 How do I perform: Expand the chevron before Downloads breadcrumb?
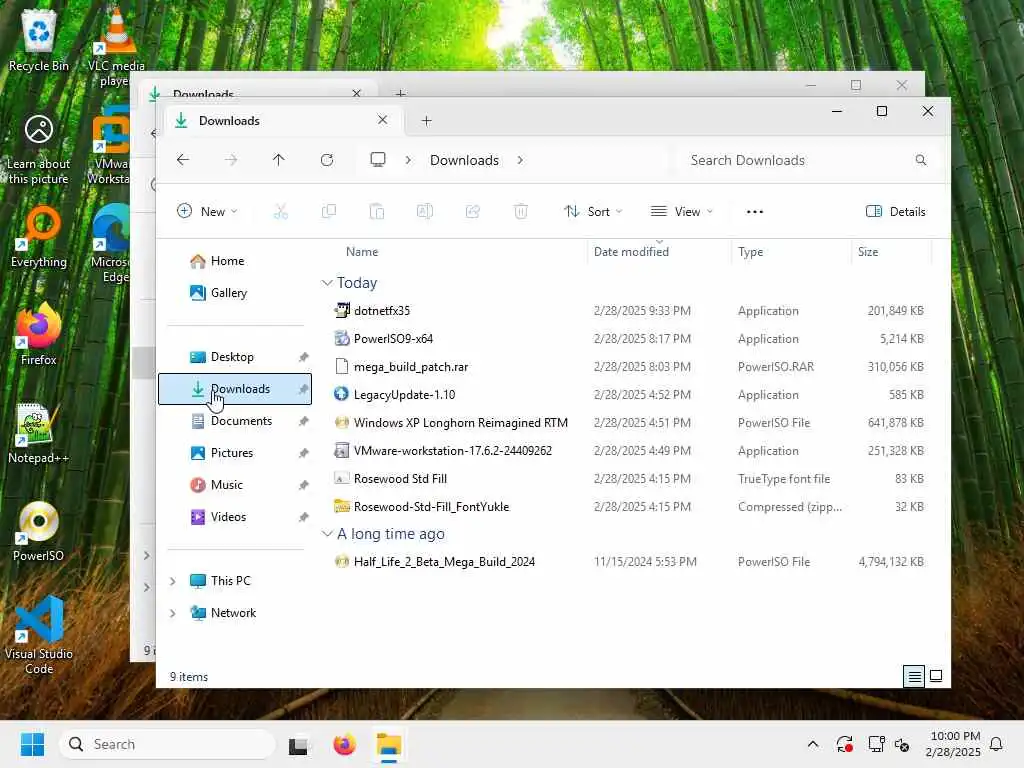pyautogui.click(x=408, y=160)
